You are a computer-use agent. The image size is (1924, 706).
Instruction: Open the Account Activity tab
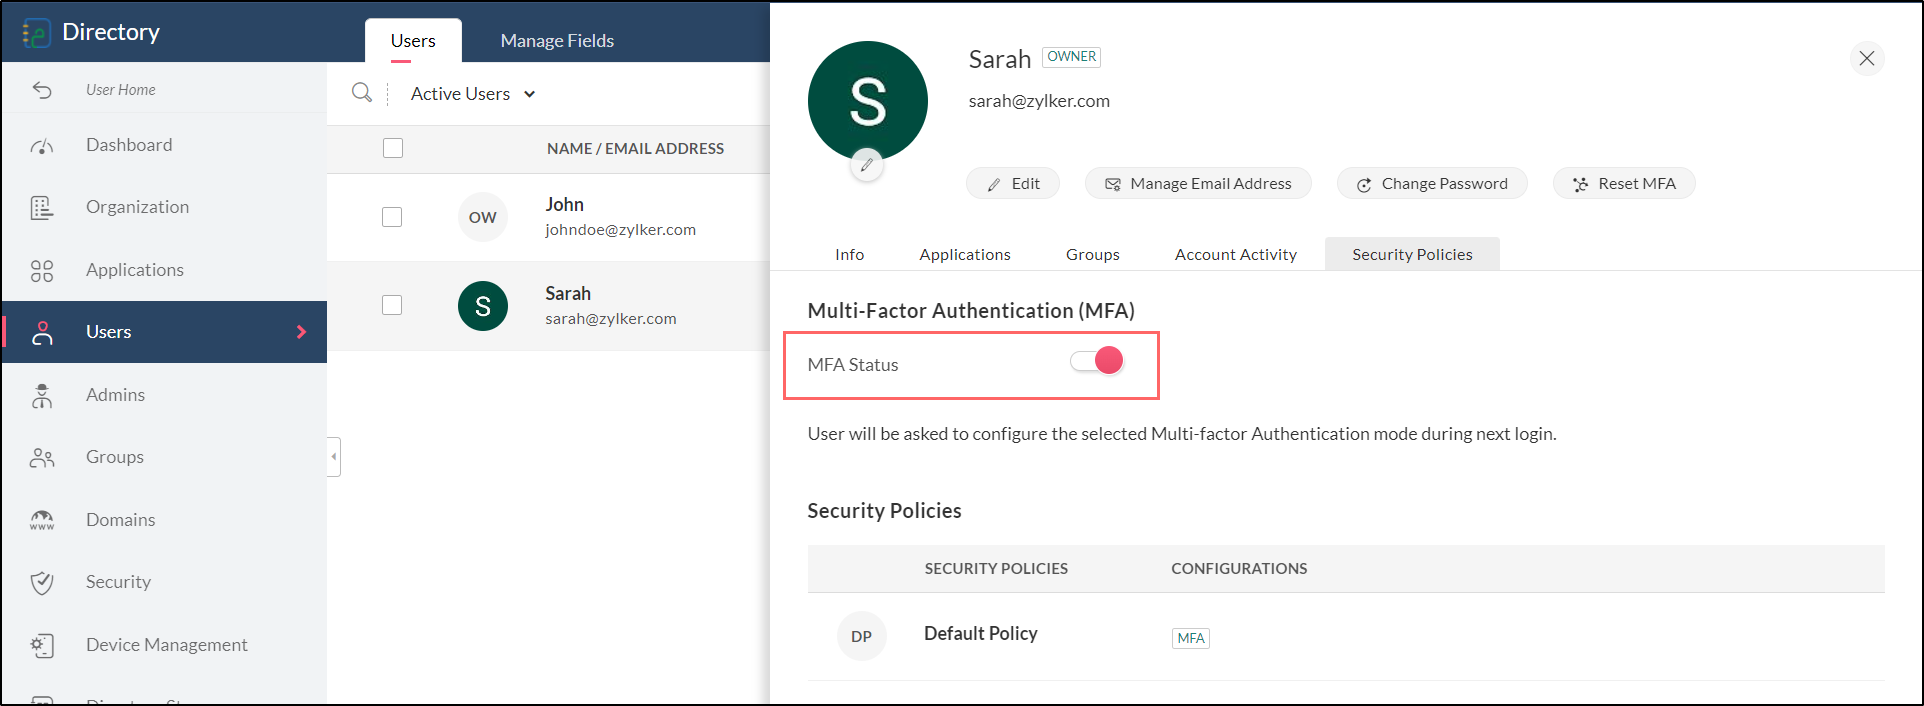[x=1235, y=255]
